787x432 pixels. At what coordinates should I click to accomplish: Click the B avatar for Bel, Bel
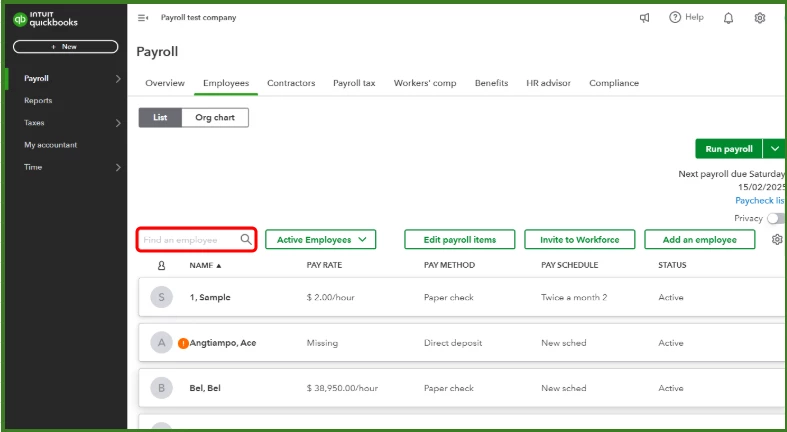(162, 388)
